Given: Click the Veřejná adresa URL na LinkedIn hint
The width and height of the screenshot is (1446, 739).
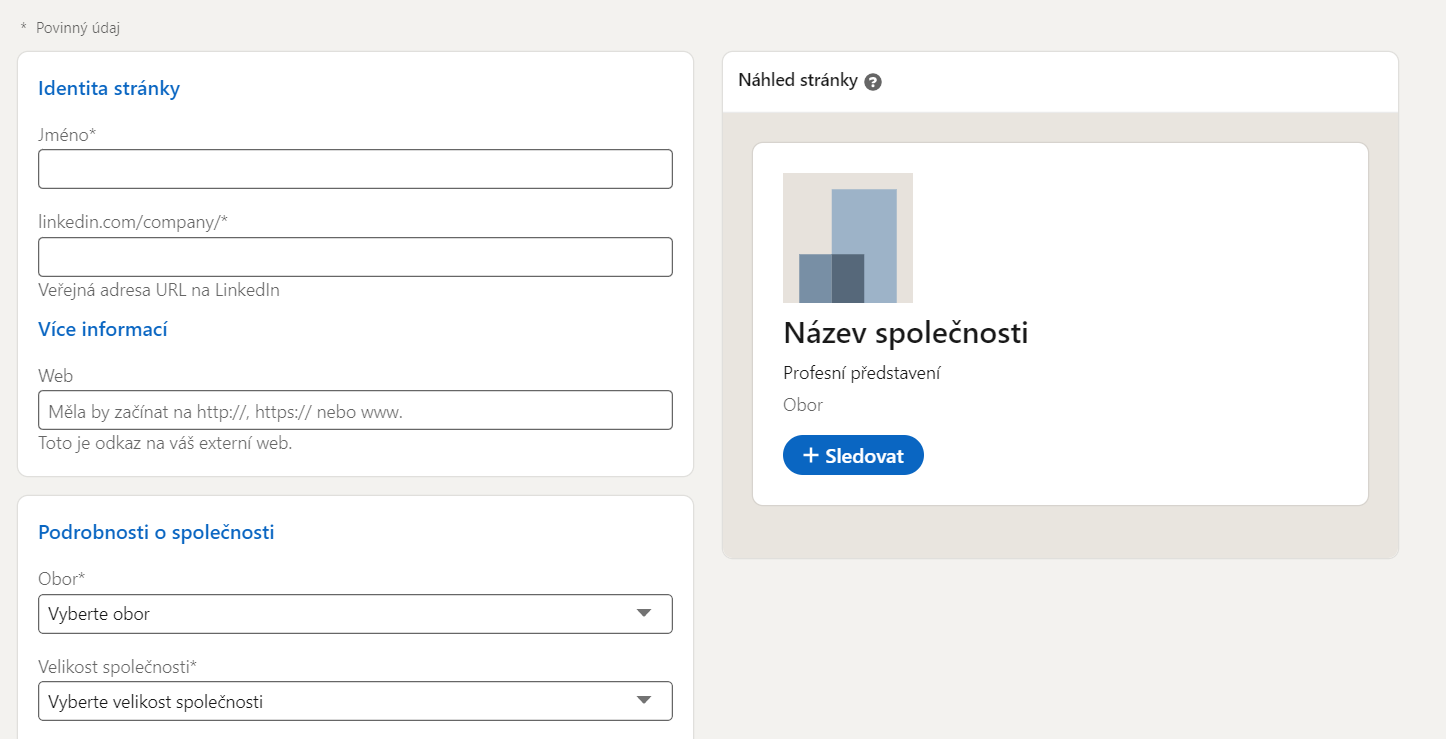Looking at the screenshot, I should [159, 290].
